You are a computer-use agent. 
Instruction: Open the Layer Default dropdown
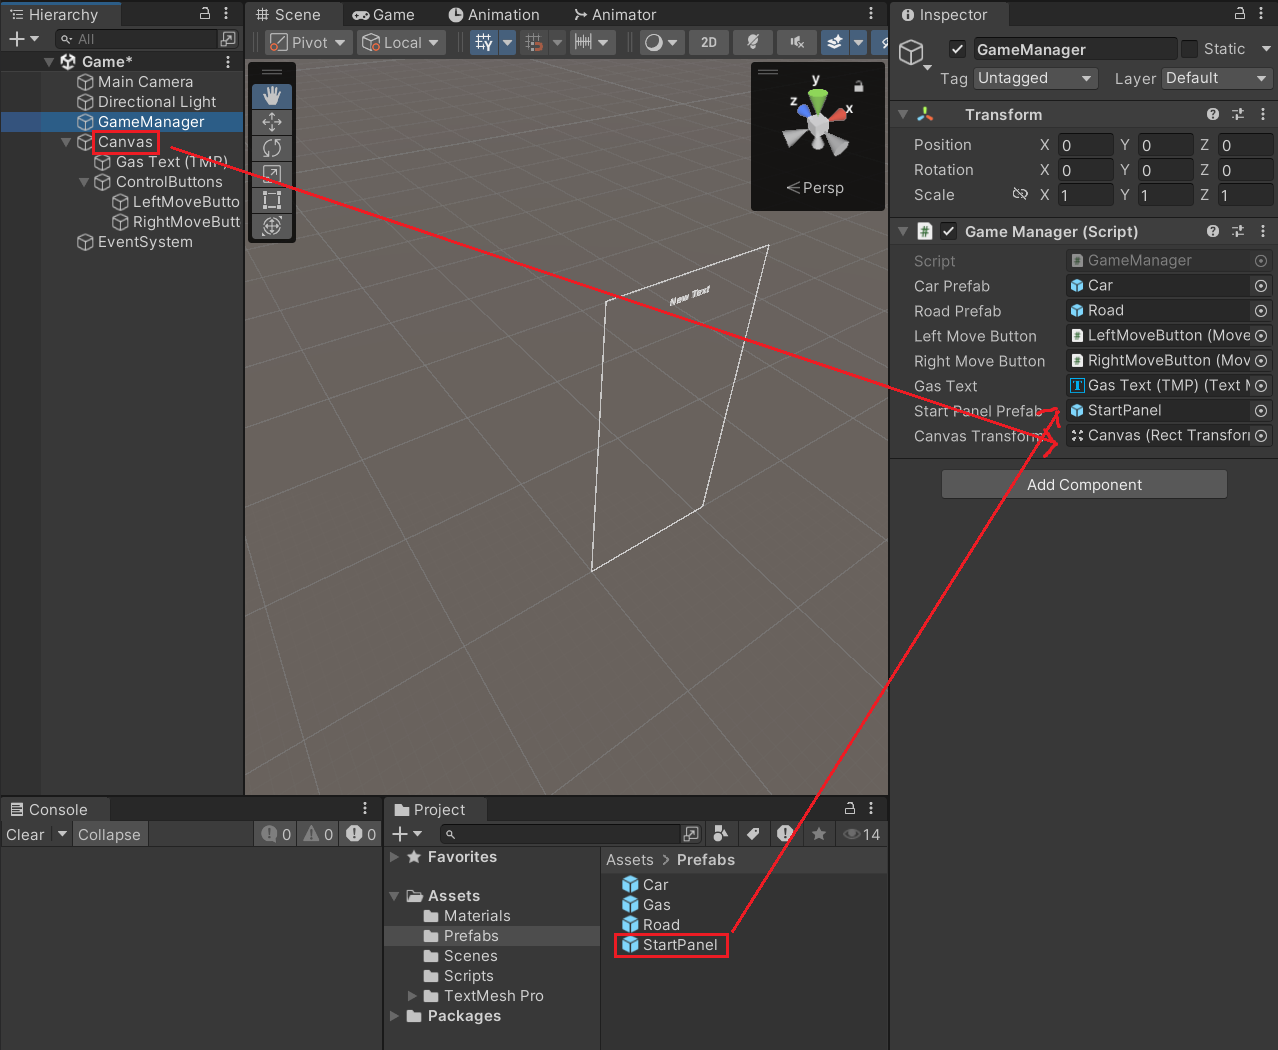[1217, 78]
